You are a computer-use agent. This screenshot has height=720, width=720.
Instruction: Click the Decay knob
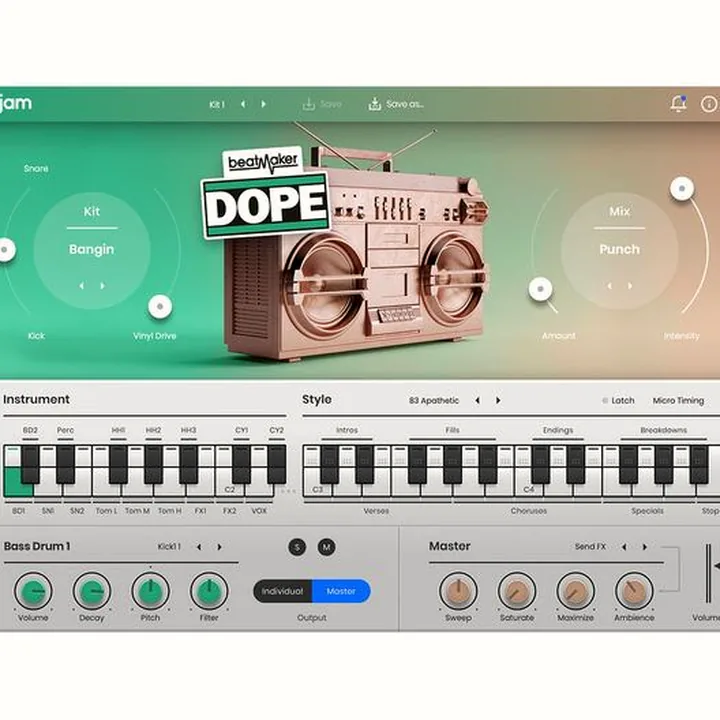pyautogui.click(x=92, y=591)
